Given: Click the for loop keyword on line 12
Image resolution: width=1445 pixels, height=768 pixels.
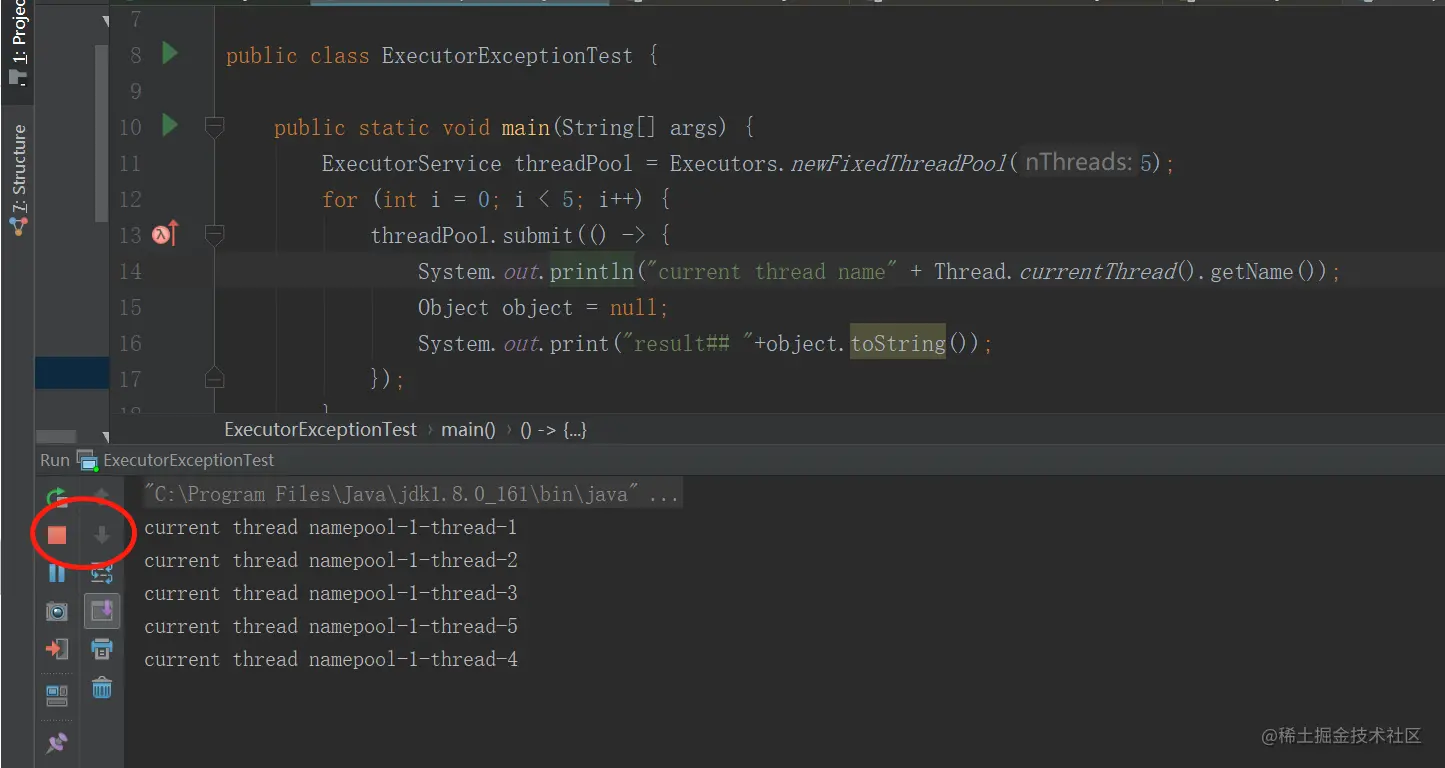Looking at the screenshot, I should [340, 199].
